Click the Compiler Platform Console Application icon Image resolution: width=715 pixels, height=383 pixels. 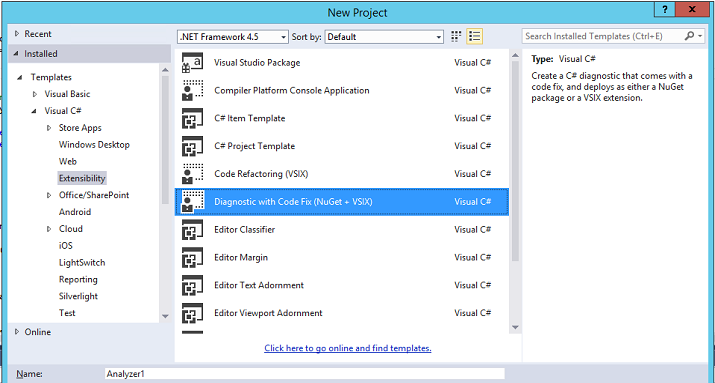192,90
